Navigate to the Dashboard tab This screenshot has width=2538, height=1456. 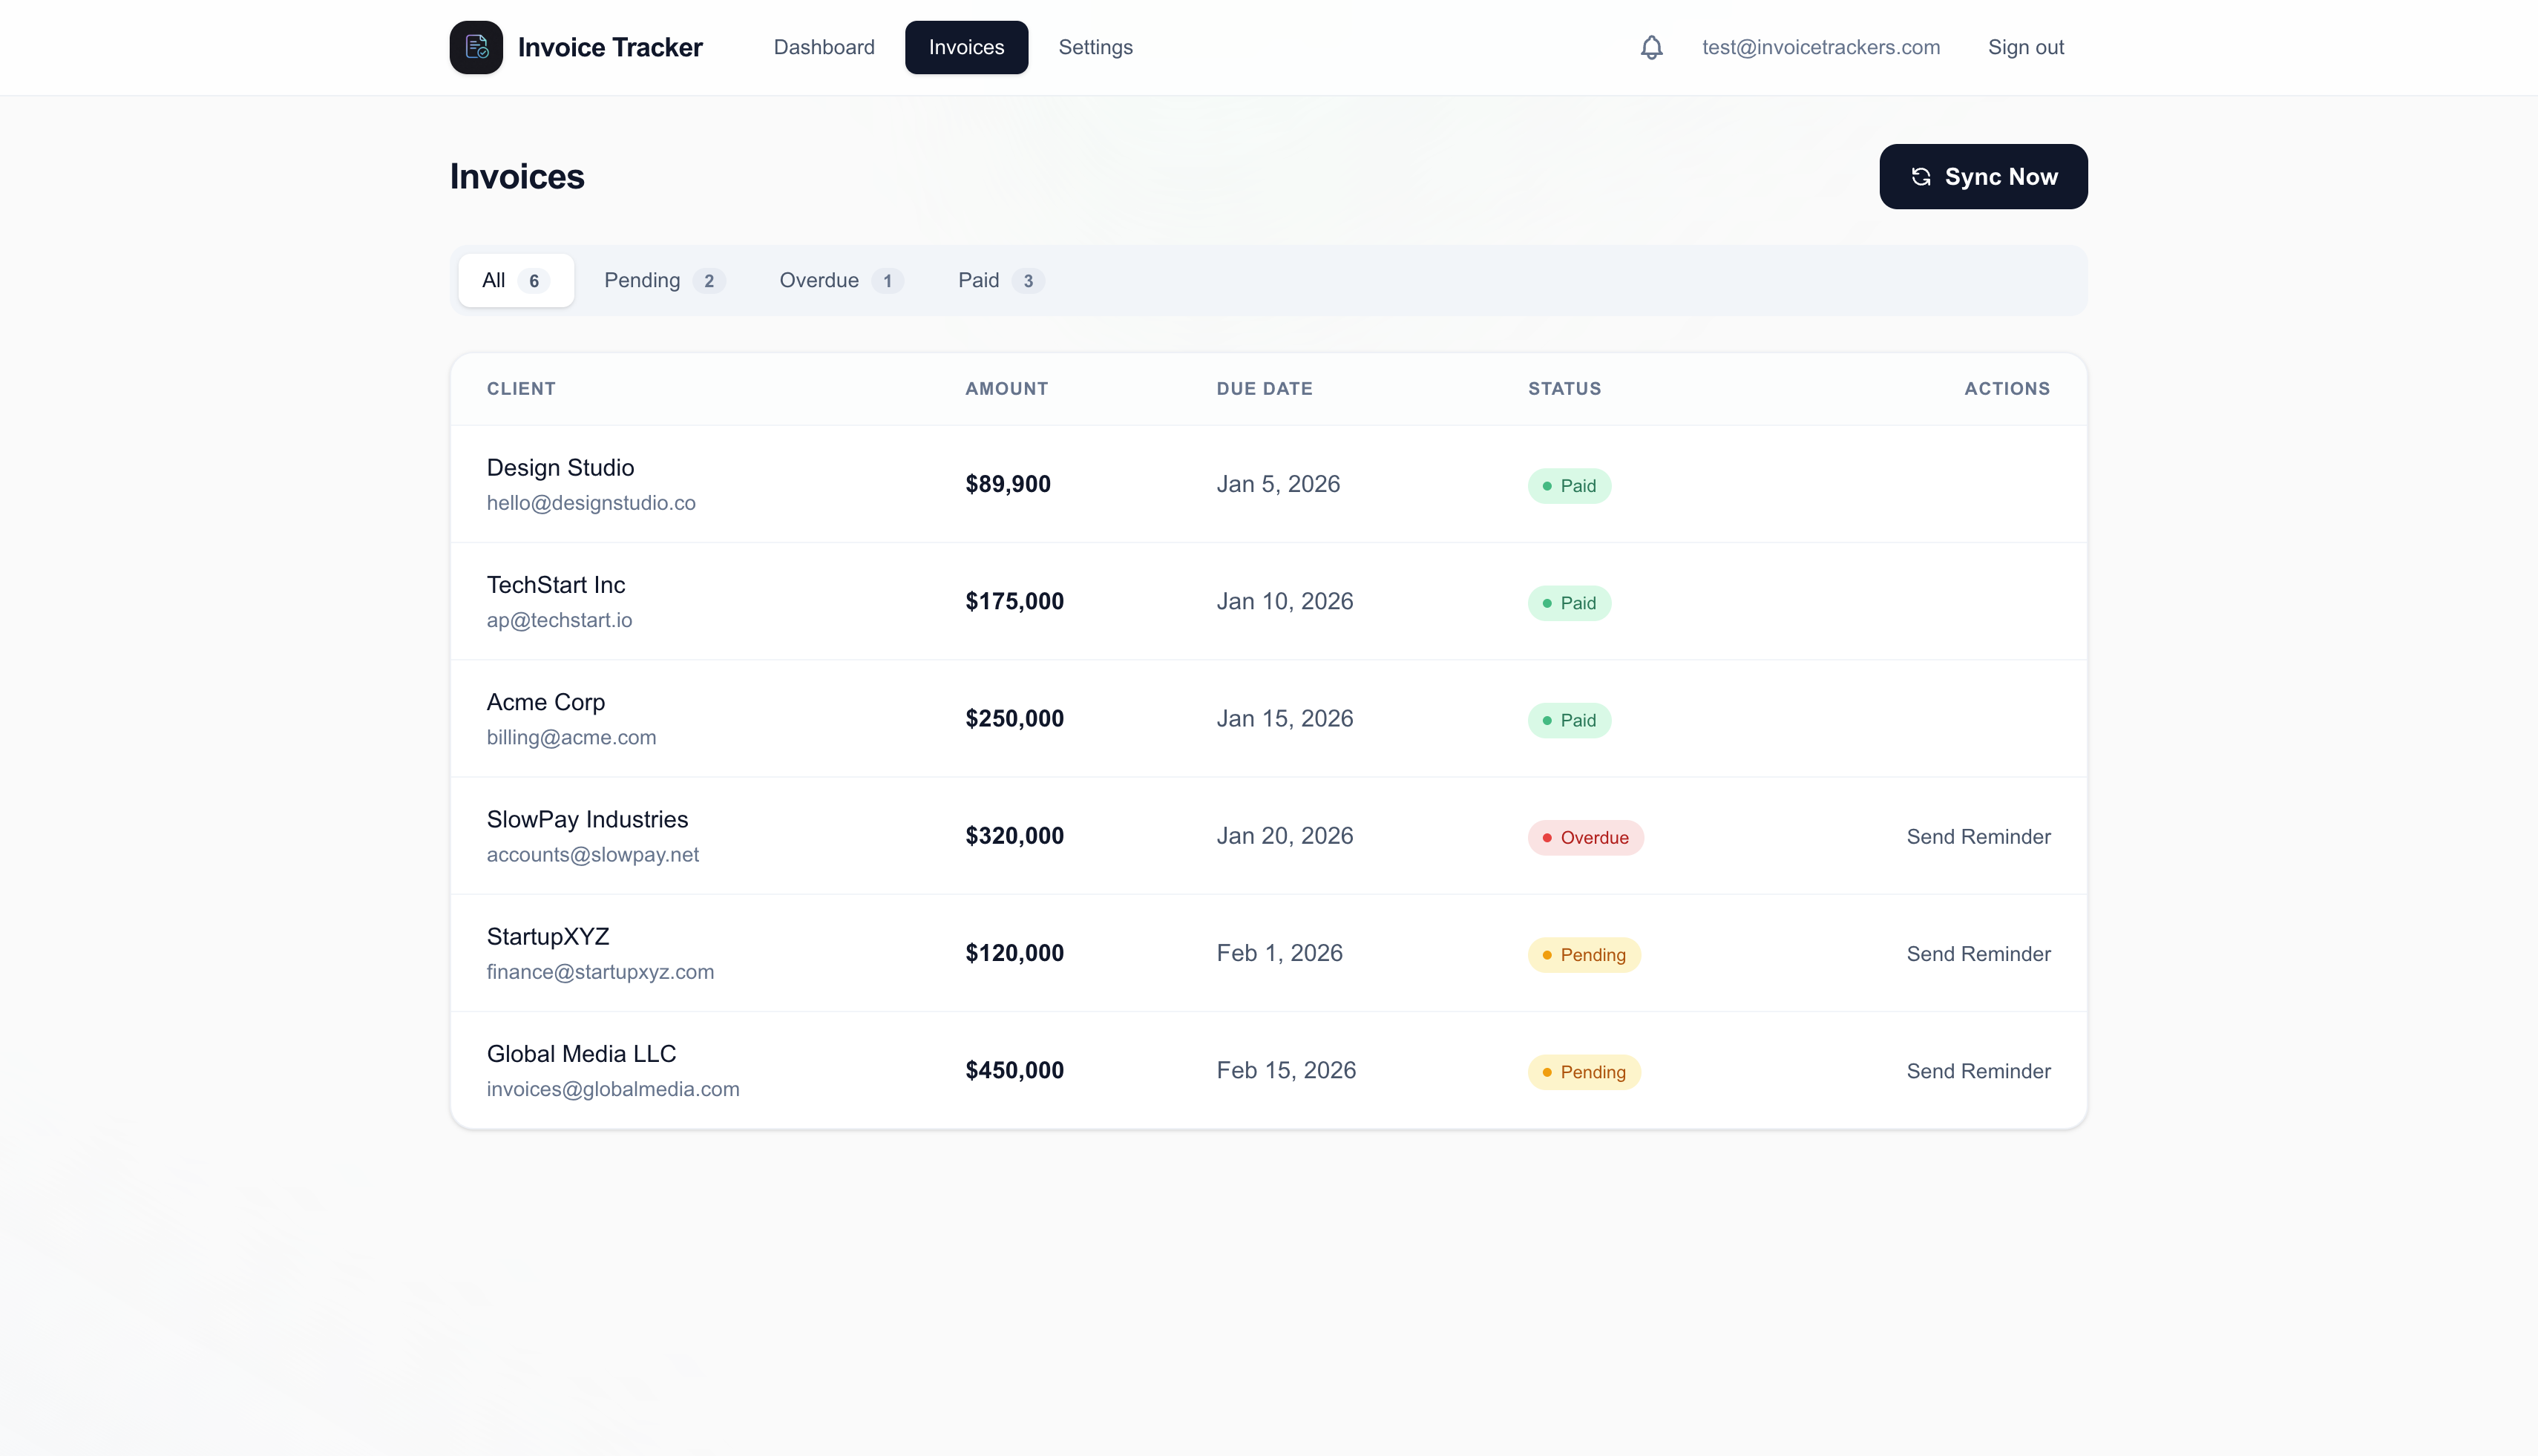coord(823,47)
